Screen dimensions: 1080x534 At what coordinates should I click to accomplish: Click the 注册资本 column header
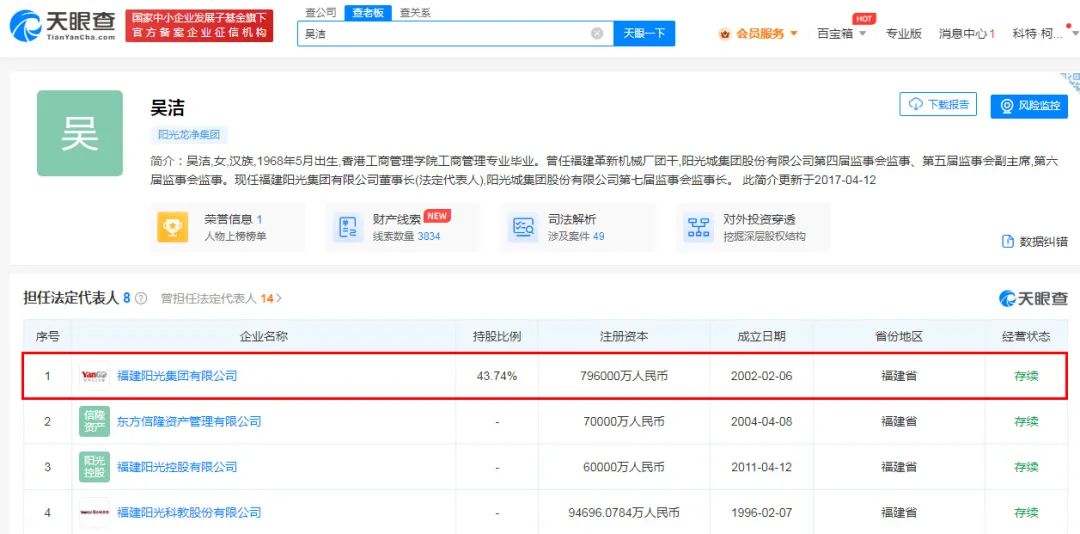point(624,336)
